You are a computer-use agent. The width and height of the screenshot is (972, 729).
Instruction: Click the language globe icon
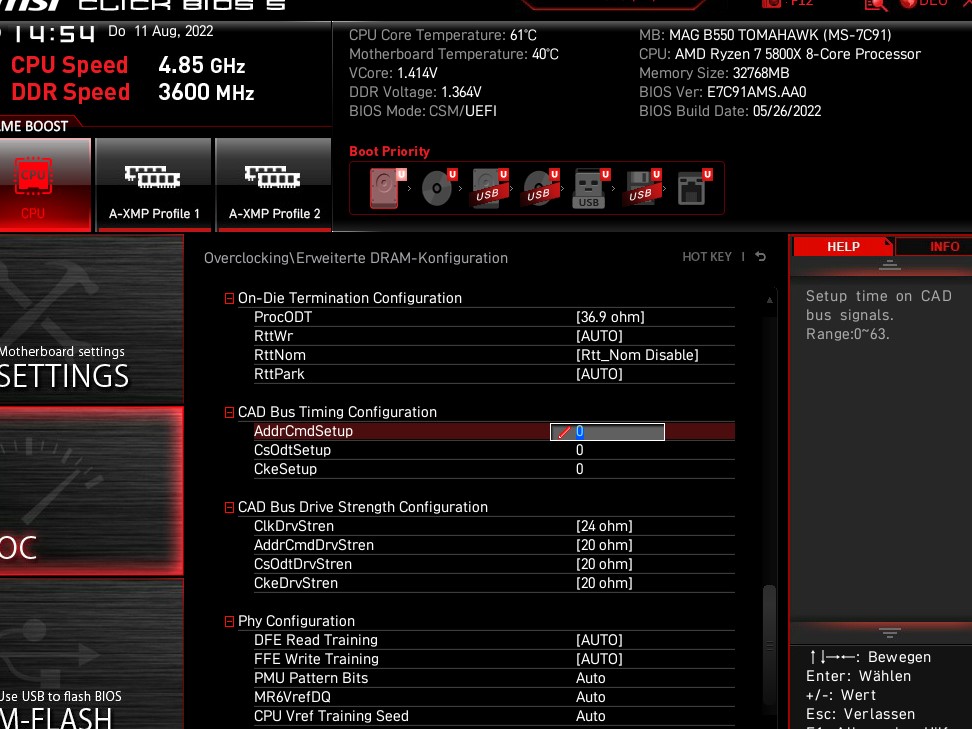point(908,4)
